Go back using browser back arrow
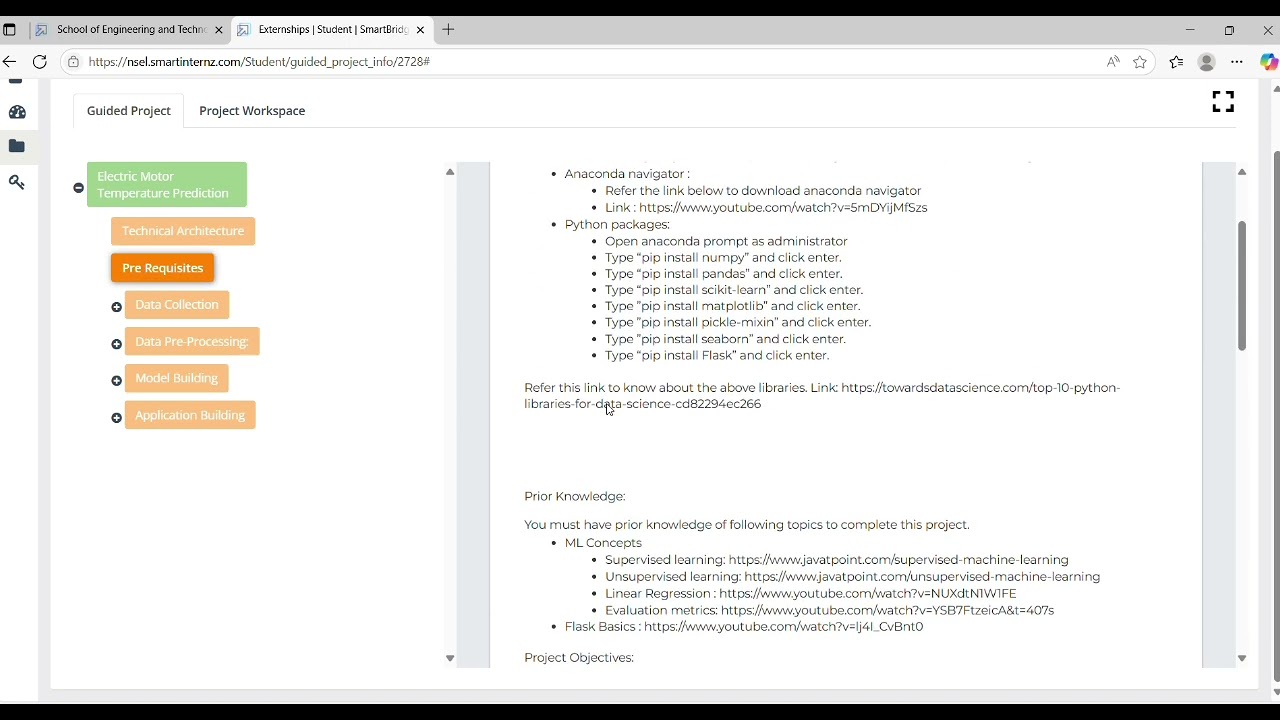1280x720 pixels. pyautogui.click(x=10, y=62)
